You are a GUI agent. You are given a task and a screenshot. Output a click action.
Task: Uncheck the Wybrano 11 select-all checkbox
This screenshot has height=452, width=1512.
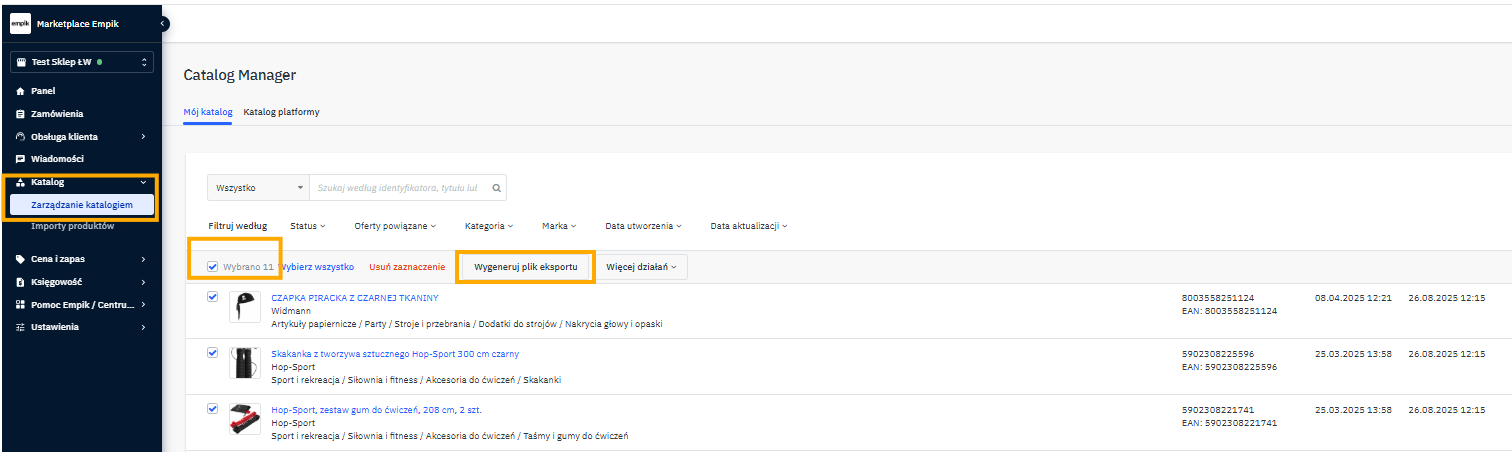point(212,267)
